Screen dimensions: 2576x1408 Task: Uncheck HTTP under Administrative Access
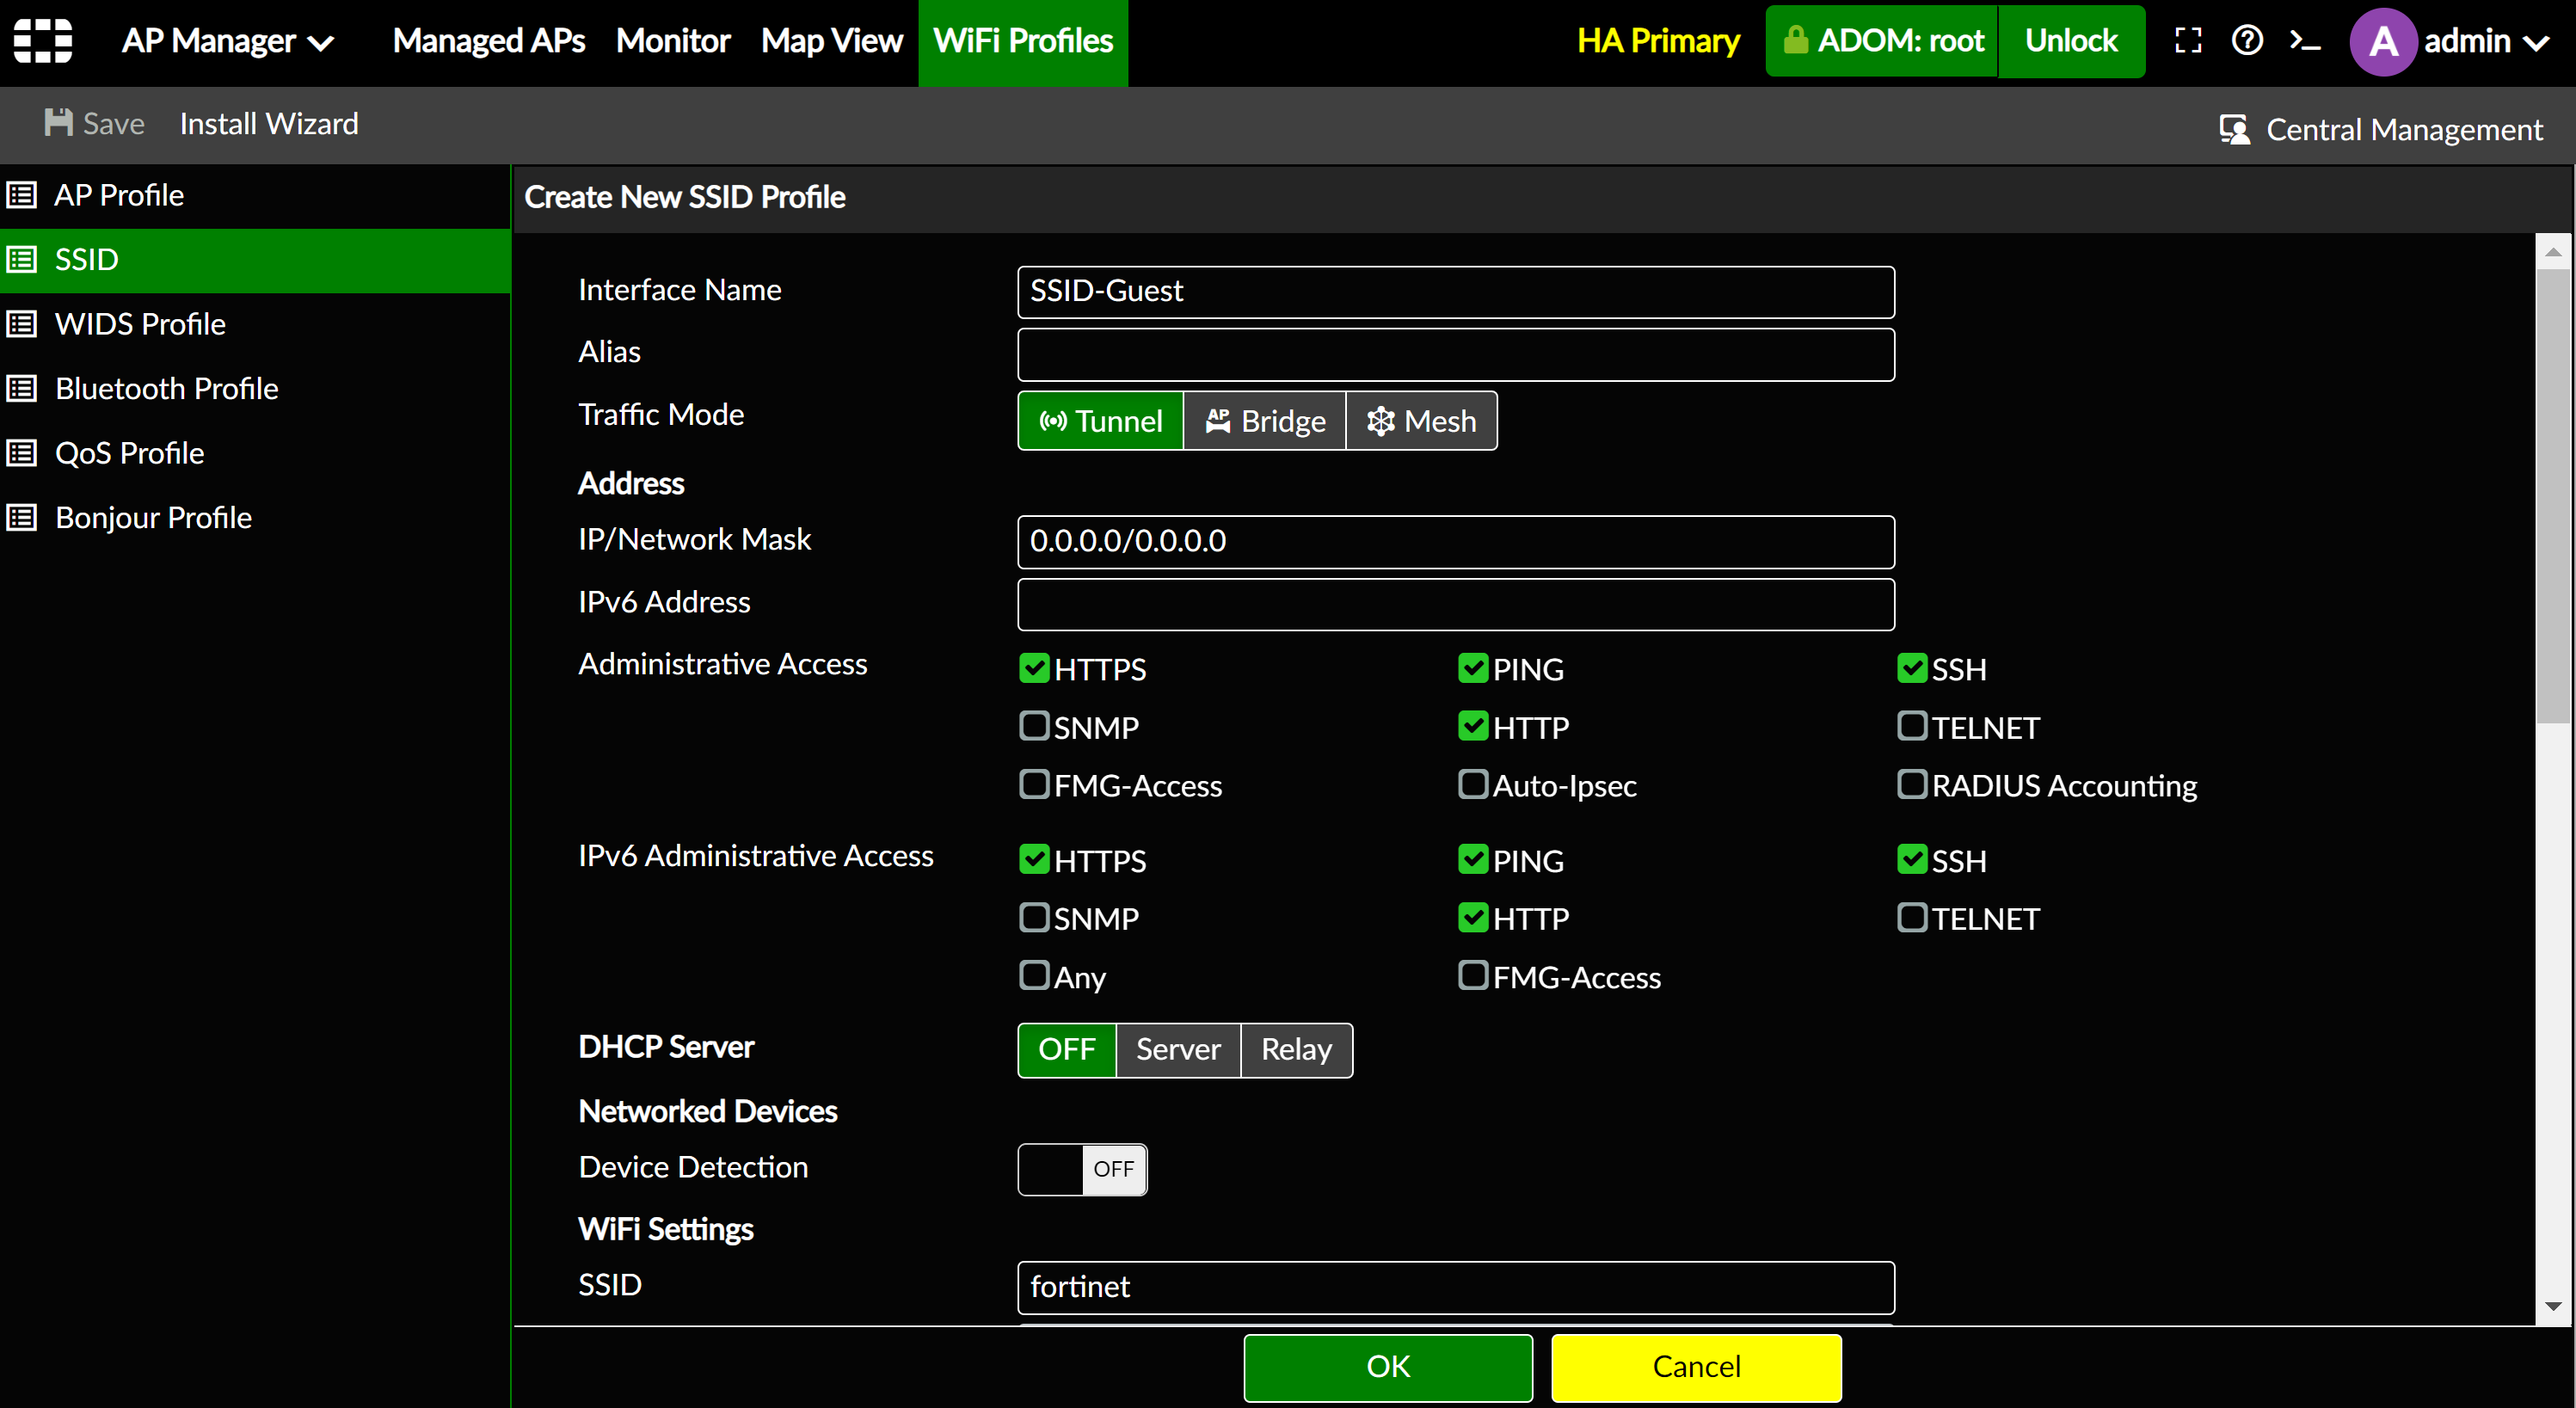(1473, 726)
